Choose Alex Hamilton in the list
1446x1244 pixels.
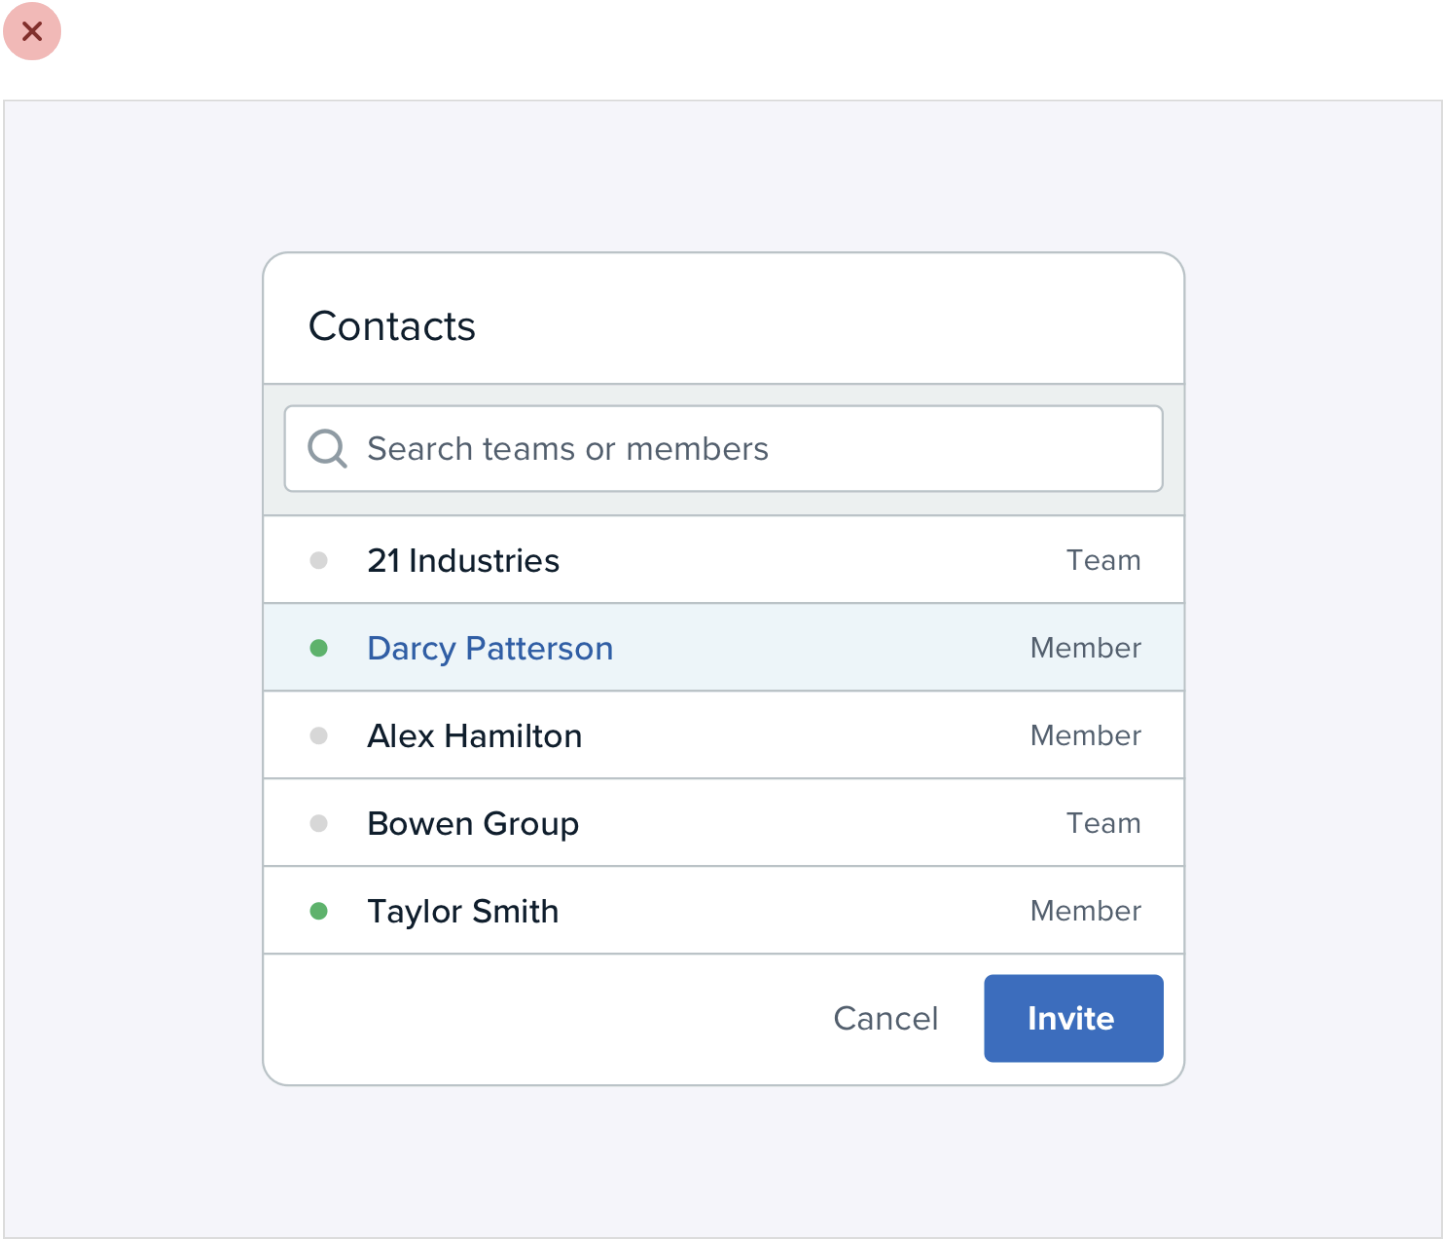(x=474, y=736)
